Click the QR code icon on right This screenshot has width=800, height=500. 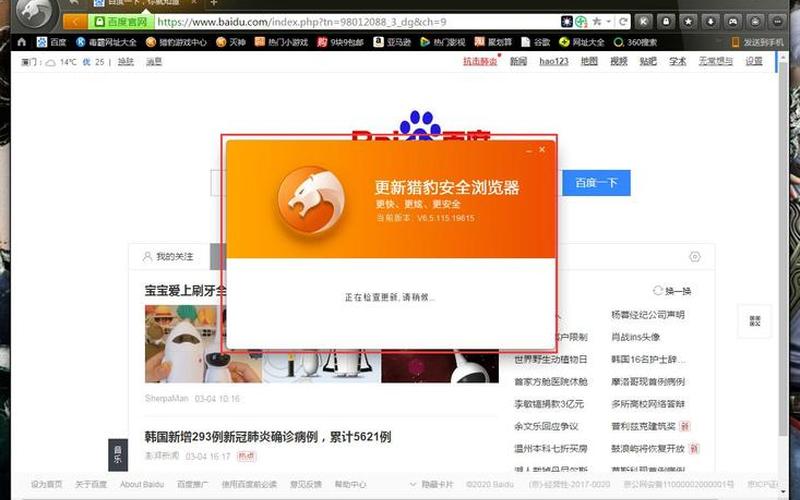coord(755,321)
